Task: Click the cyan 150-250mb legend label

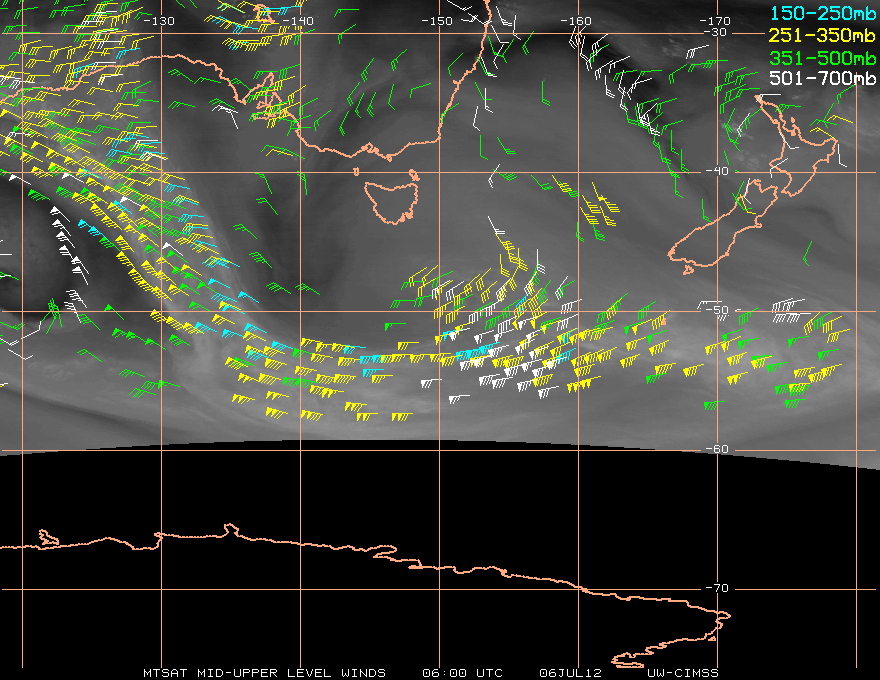Action: (x=822, y=13)
